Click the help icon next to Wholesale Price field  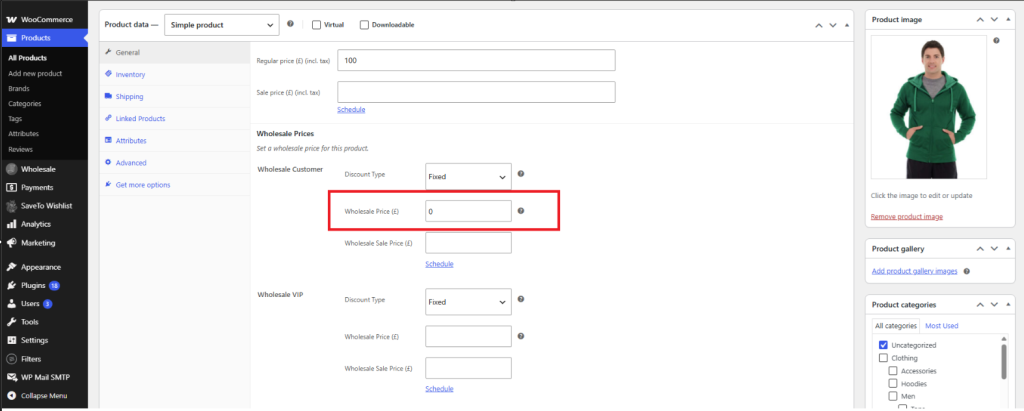(x=520, y=210)
